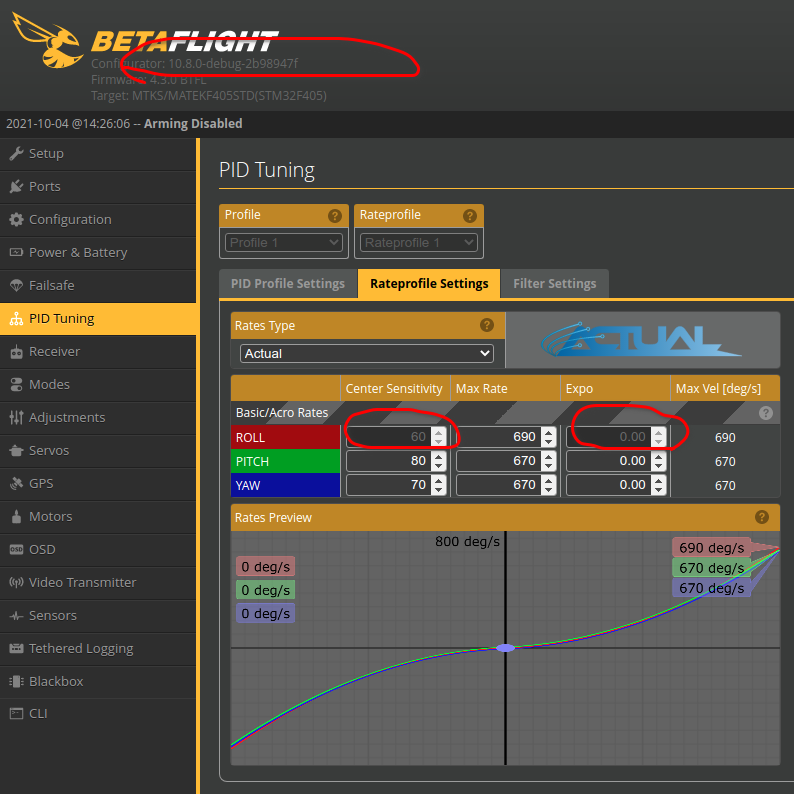Open the Configuration page
The image size is (794, 794).
tap(98, 219)
